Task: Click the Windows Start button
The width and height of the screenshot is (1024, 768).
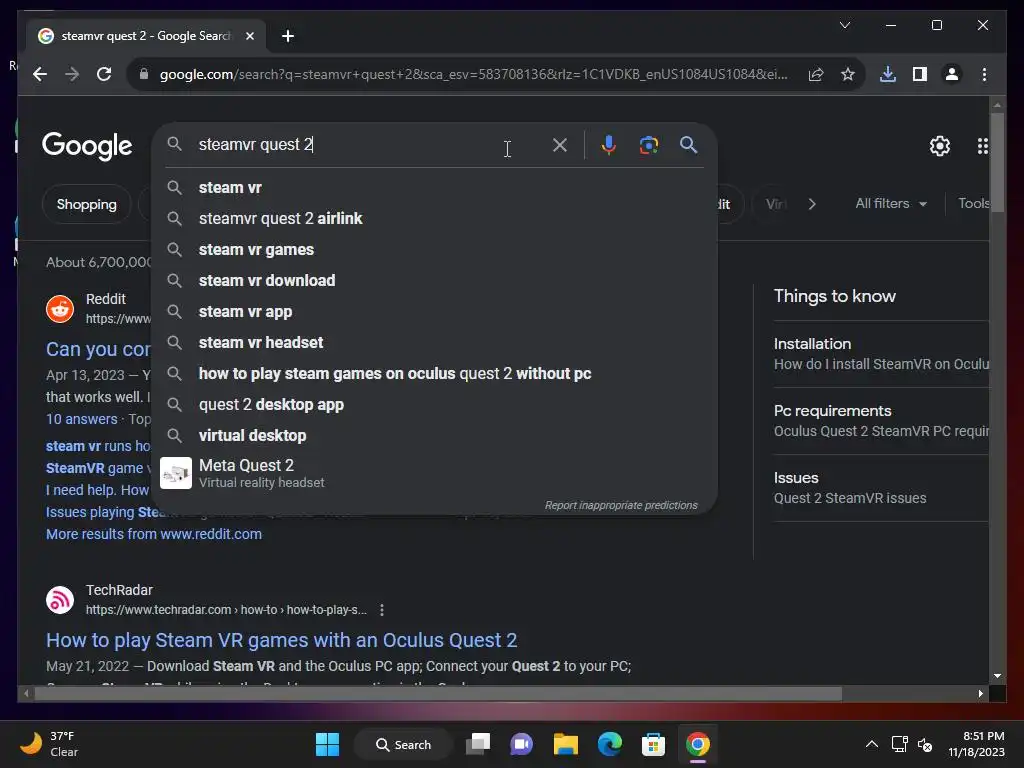Action: pyautogui.click(x=327, y=744)
